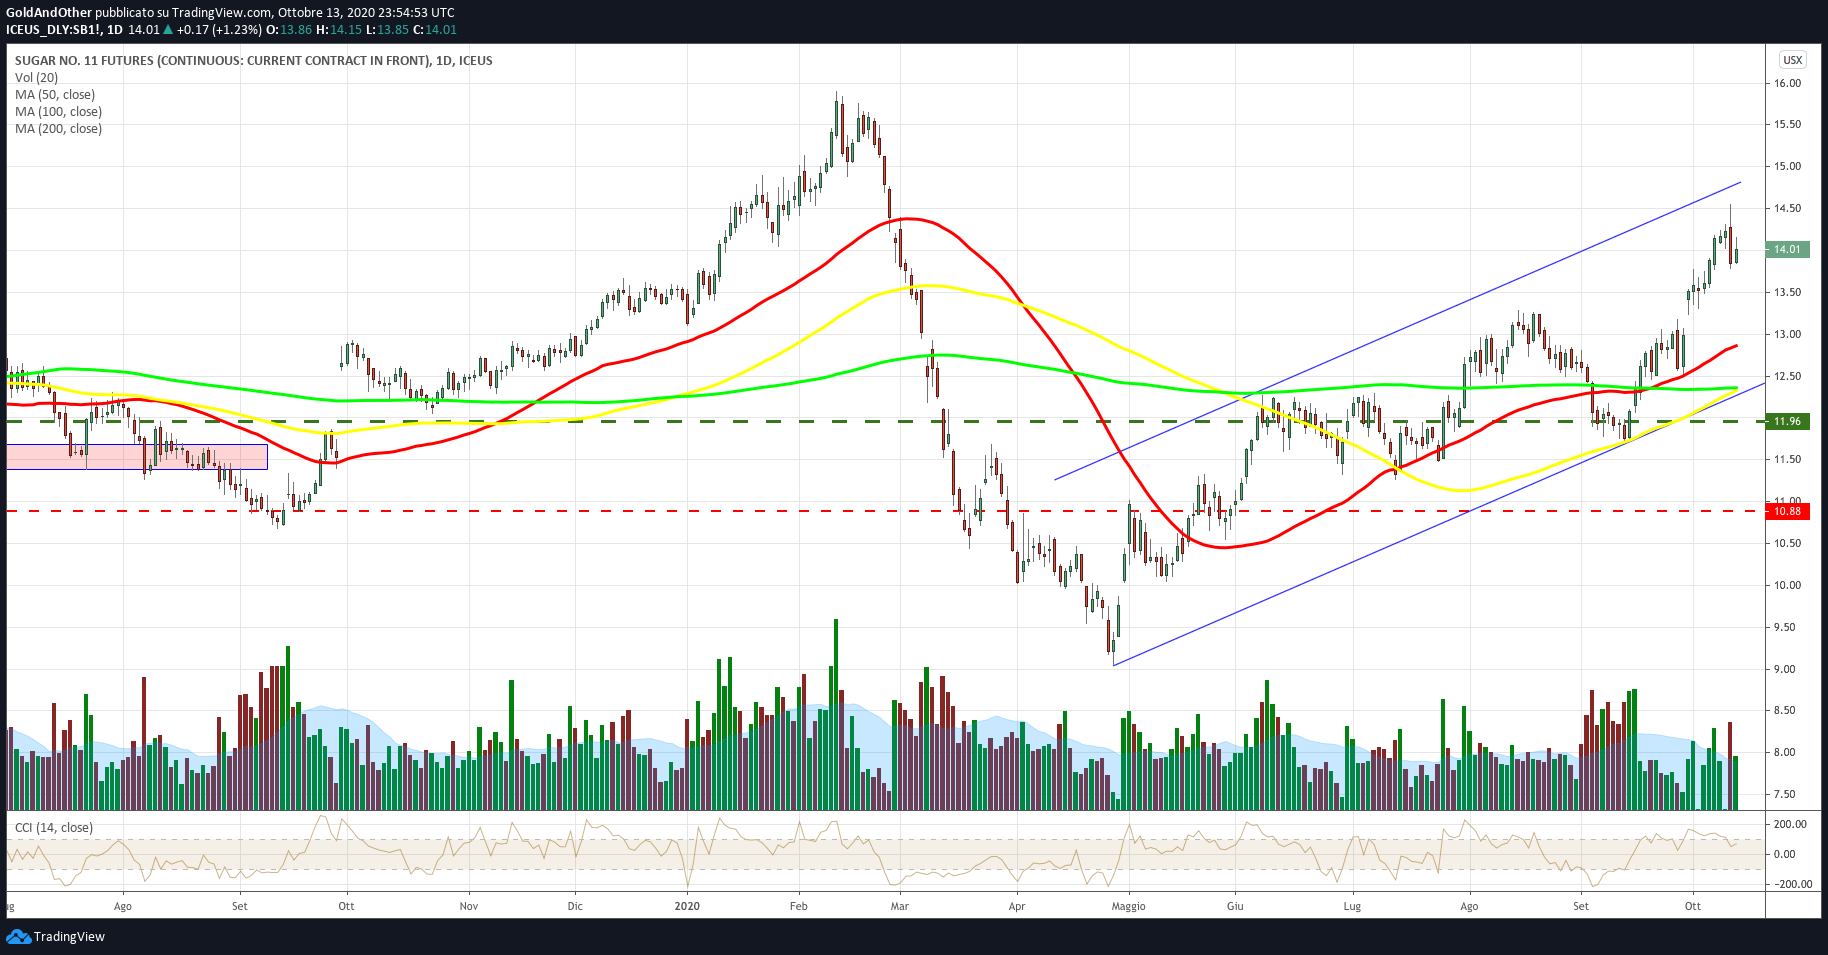
Task: Click the 200.00 CCI axis label
Action: 1789,824
